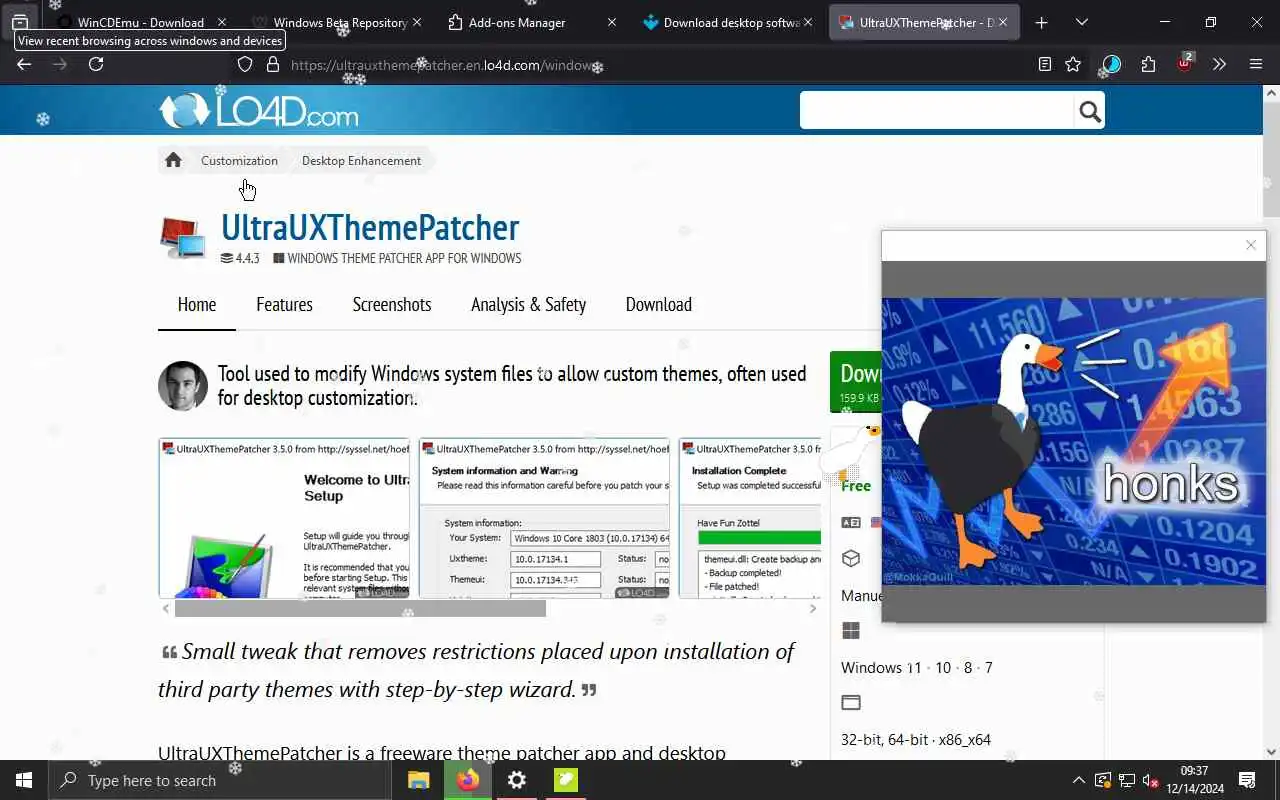Screen dimensions: 1280x800
Task: Click page scrollbar down arrow
Action: 1271,752
